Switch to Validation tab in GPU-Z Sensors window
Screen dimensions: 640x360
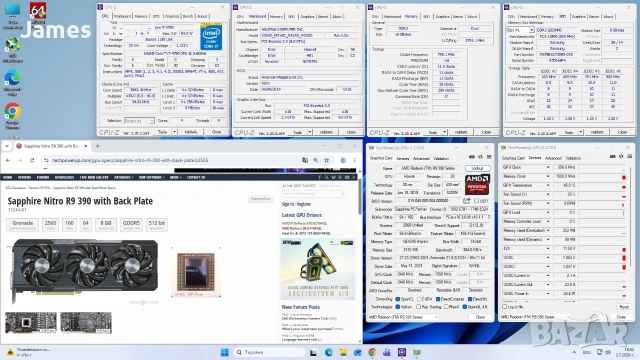pos(573,158)
